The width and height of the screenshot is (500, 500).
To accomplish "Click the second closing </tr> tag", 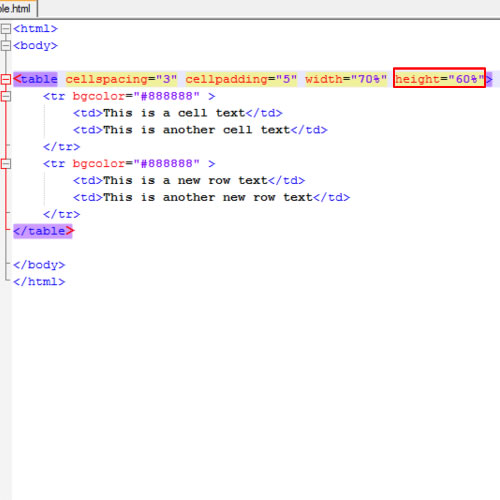I will (62, 214).
